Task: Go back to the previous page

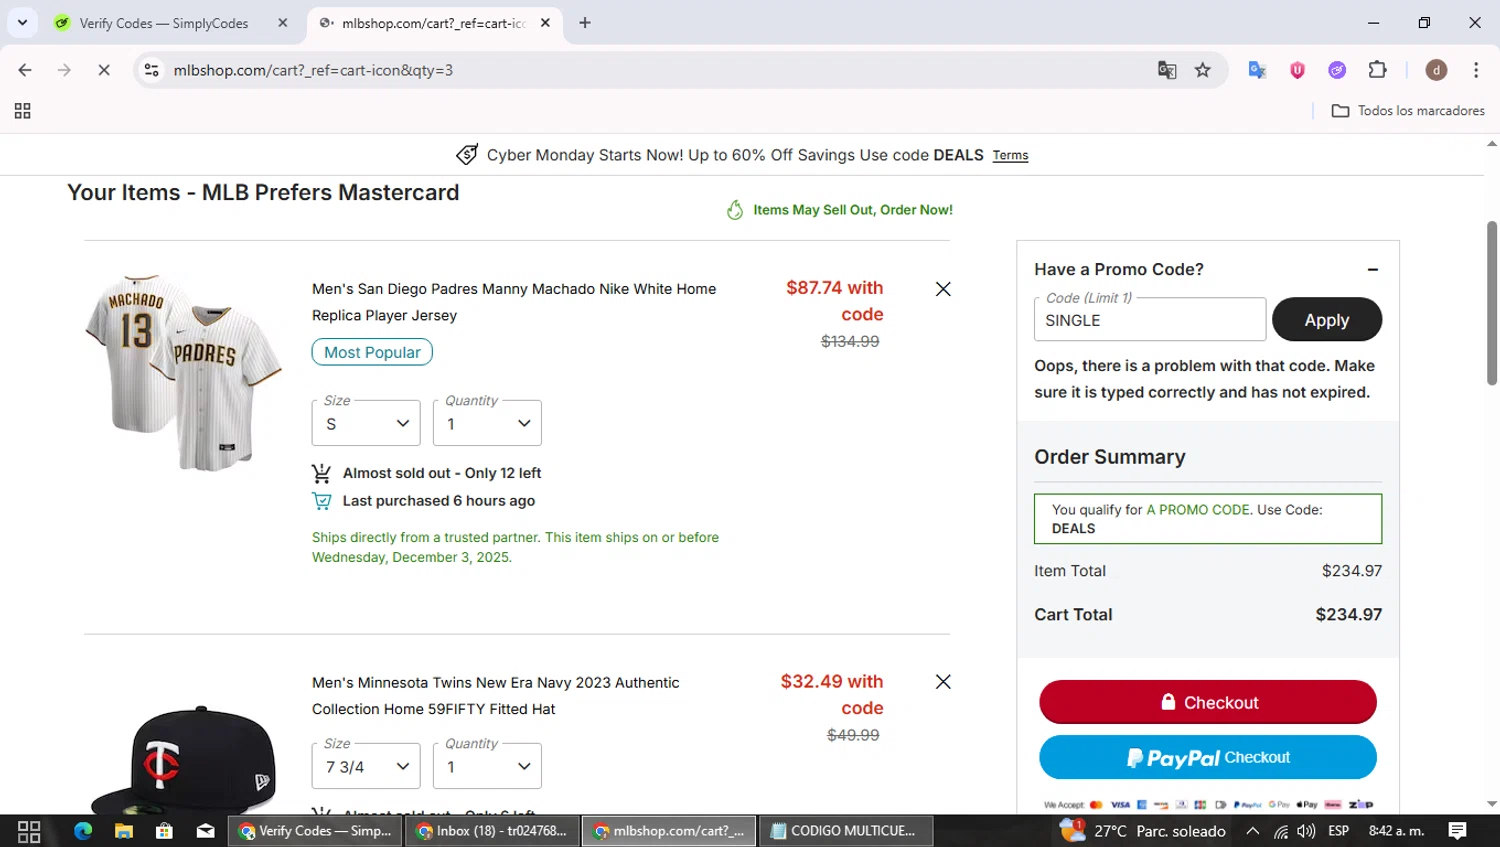Action: click(x=25, y=70)
